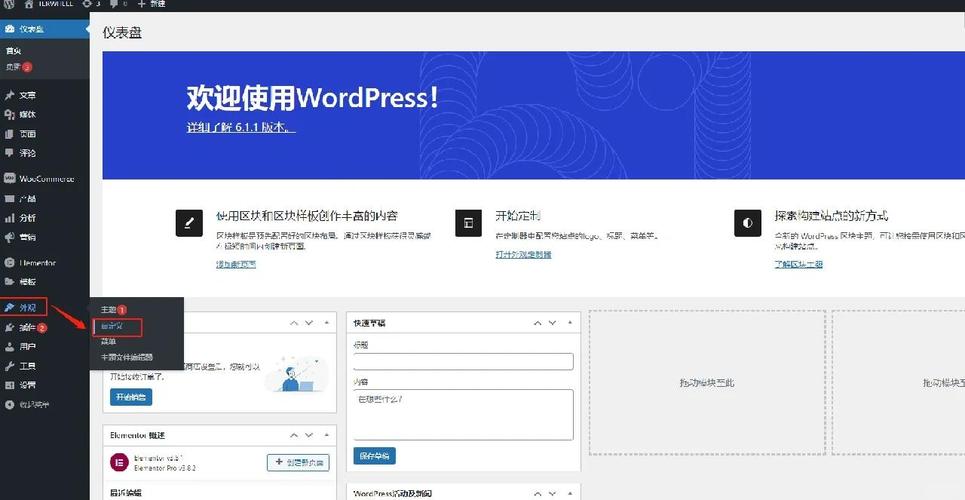Collapse the 快速草稿 panel with triangle toggle
This screenshot has width=965, height=500.
click(x=568, y=323)
